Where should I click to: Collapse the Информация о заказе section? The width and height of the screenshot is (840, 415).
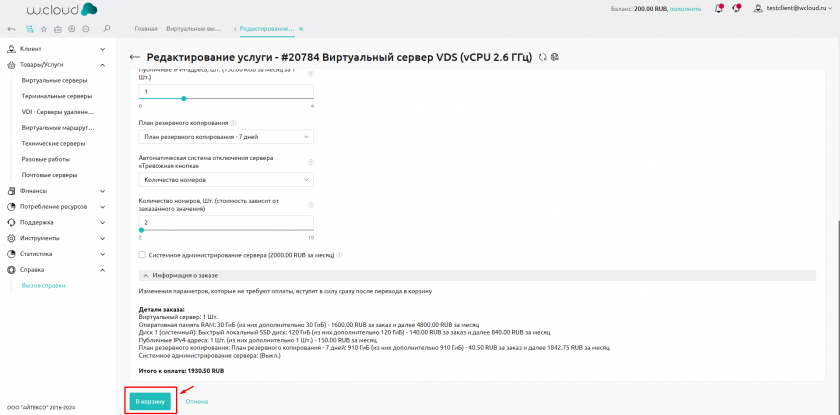pos(144,274)
